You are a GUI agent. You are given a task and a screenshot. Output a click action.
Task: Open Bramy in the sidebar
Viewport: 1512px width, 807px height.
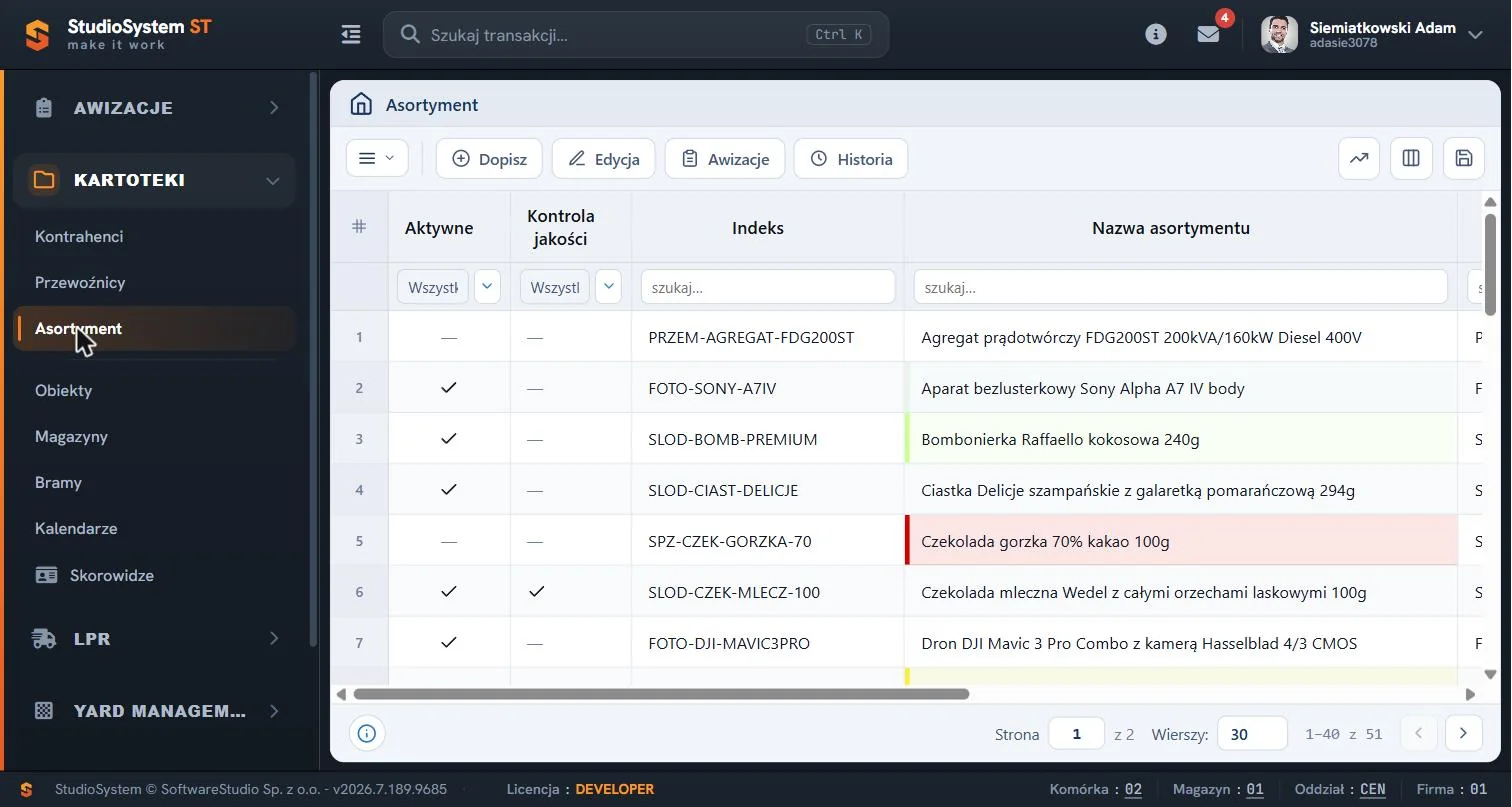[x=58, y=483]
